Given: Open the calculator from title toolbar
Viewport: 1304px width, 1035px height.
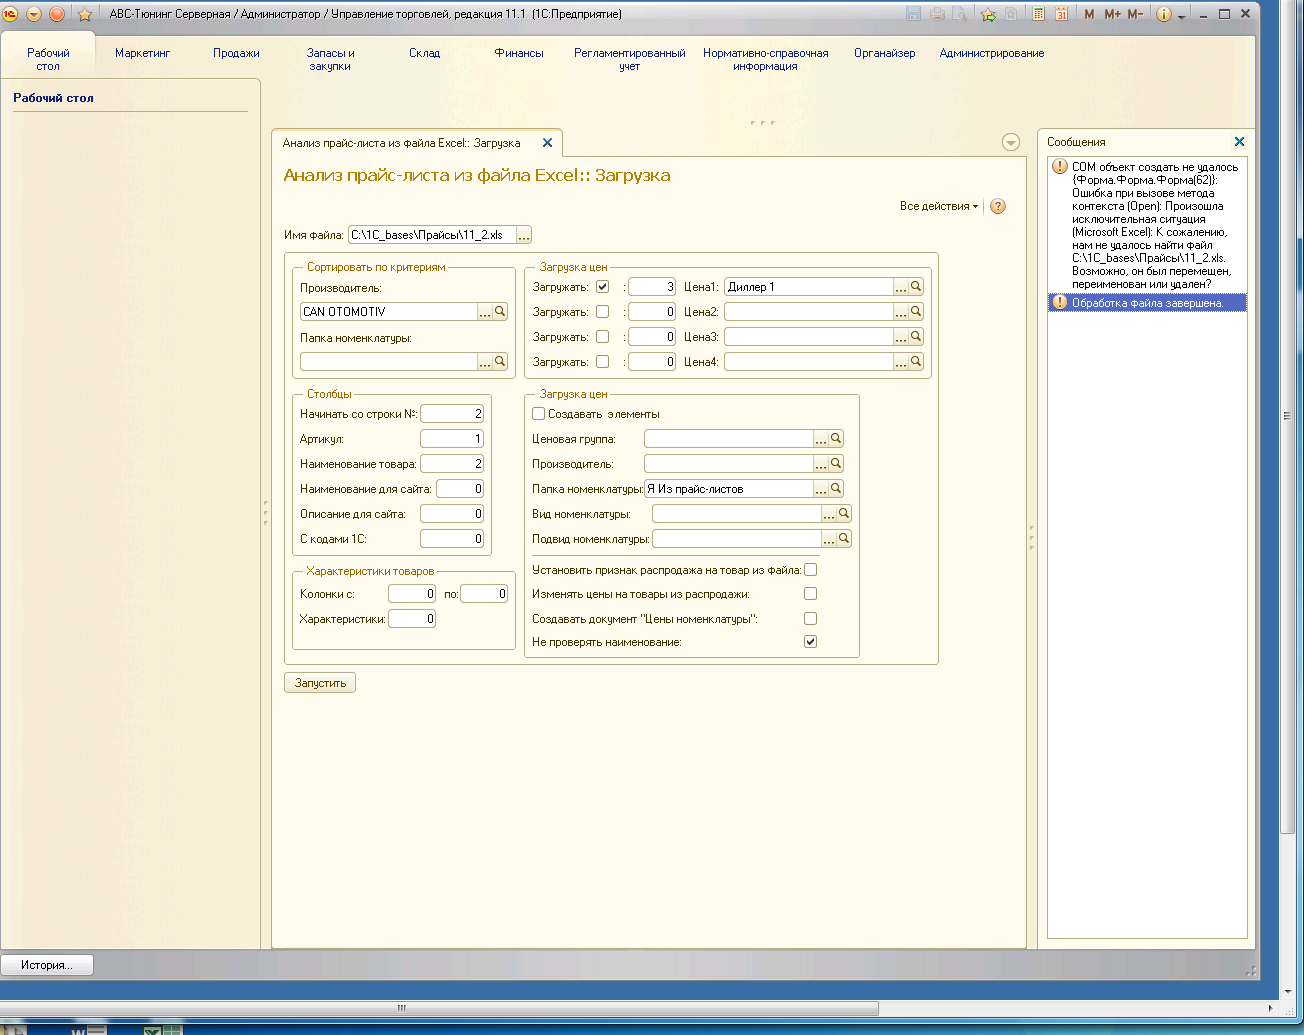Looking at the screenshot, I should (x=1039, y=14).
